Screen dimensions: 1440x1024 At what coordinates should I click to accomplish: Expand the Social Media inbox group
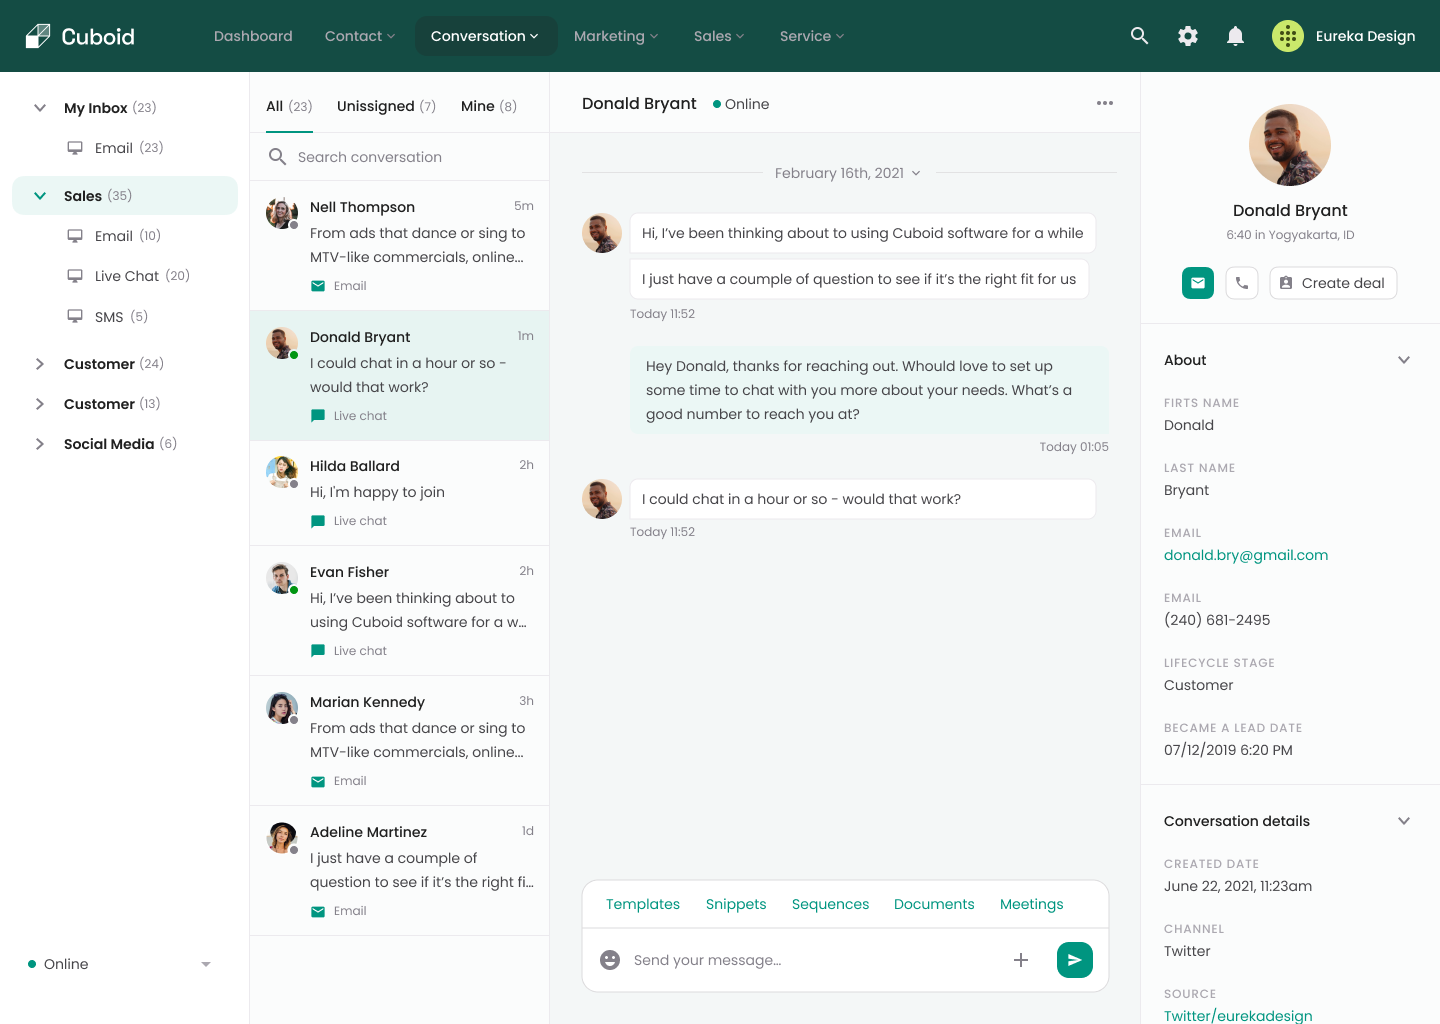[x=40, y=444]
